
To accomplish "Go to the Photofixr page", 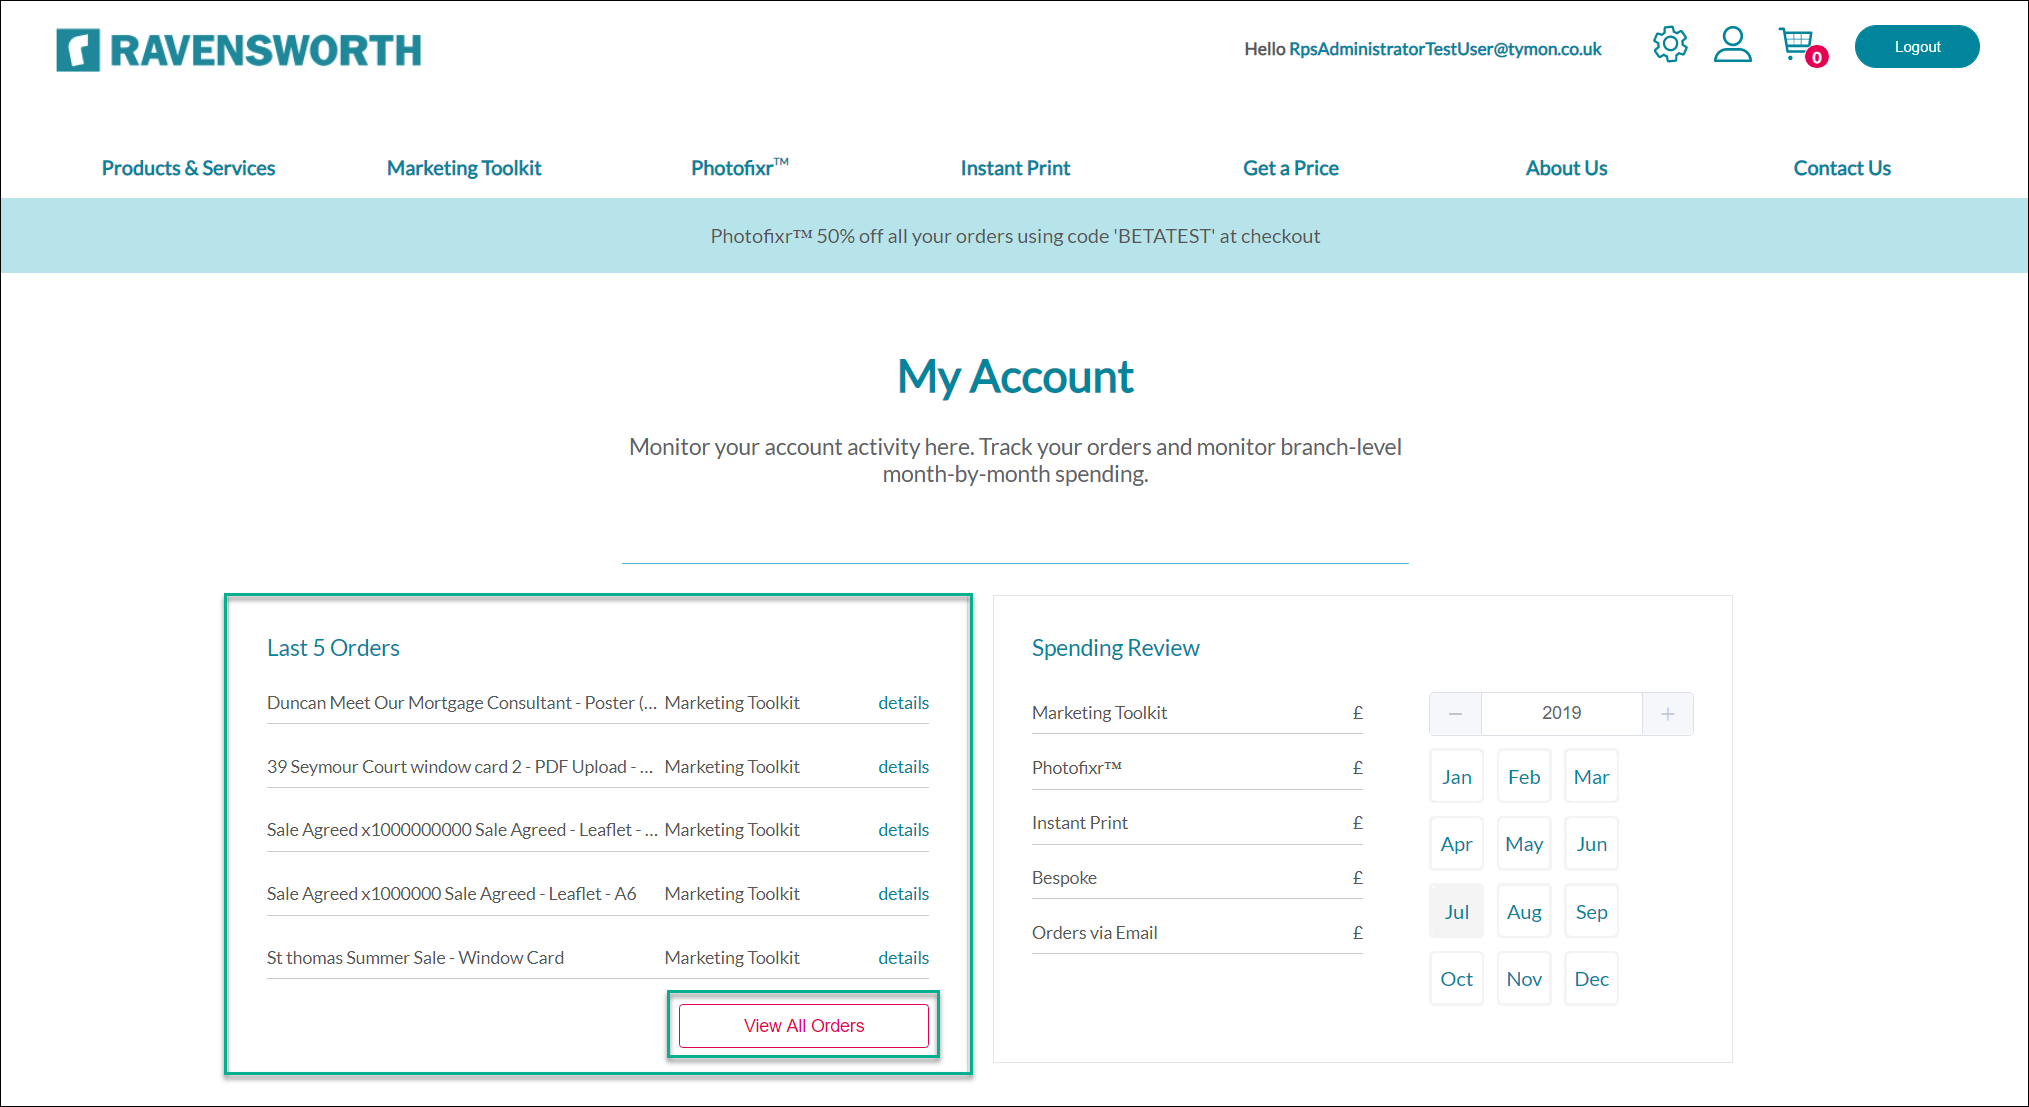I will [739, 168].
